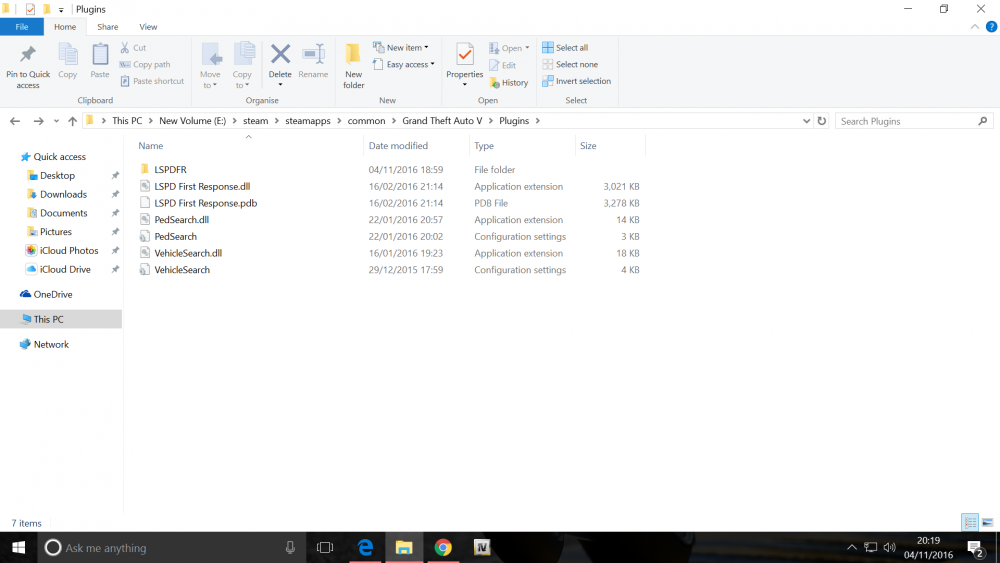The image size is (1000, 563).
Task: Open Downloads in navigation pane
Action: click(63, 194)
